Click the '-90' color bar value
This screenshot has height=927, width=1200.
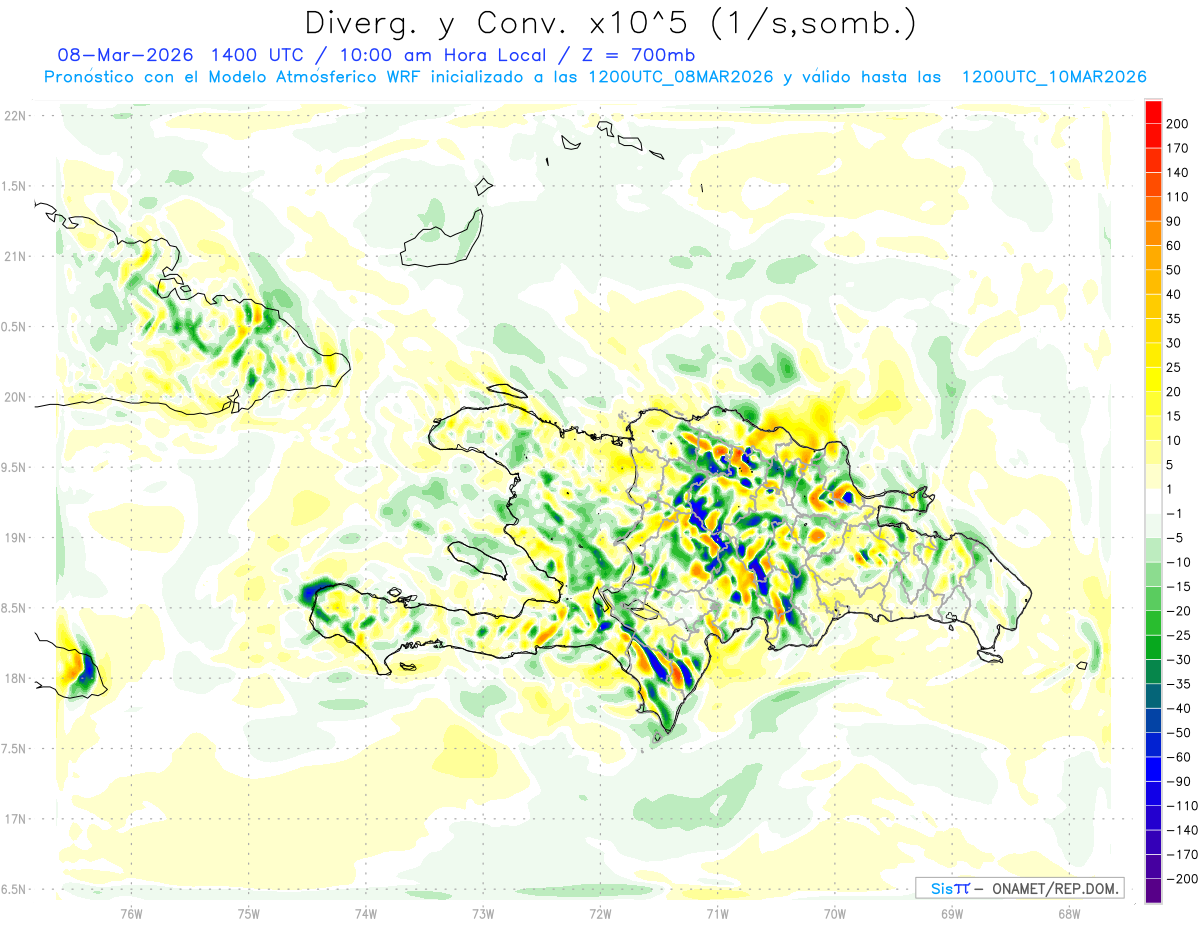tap(1178, 781)
